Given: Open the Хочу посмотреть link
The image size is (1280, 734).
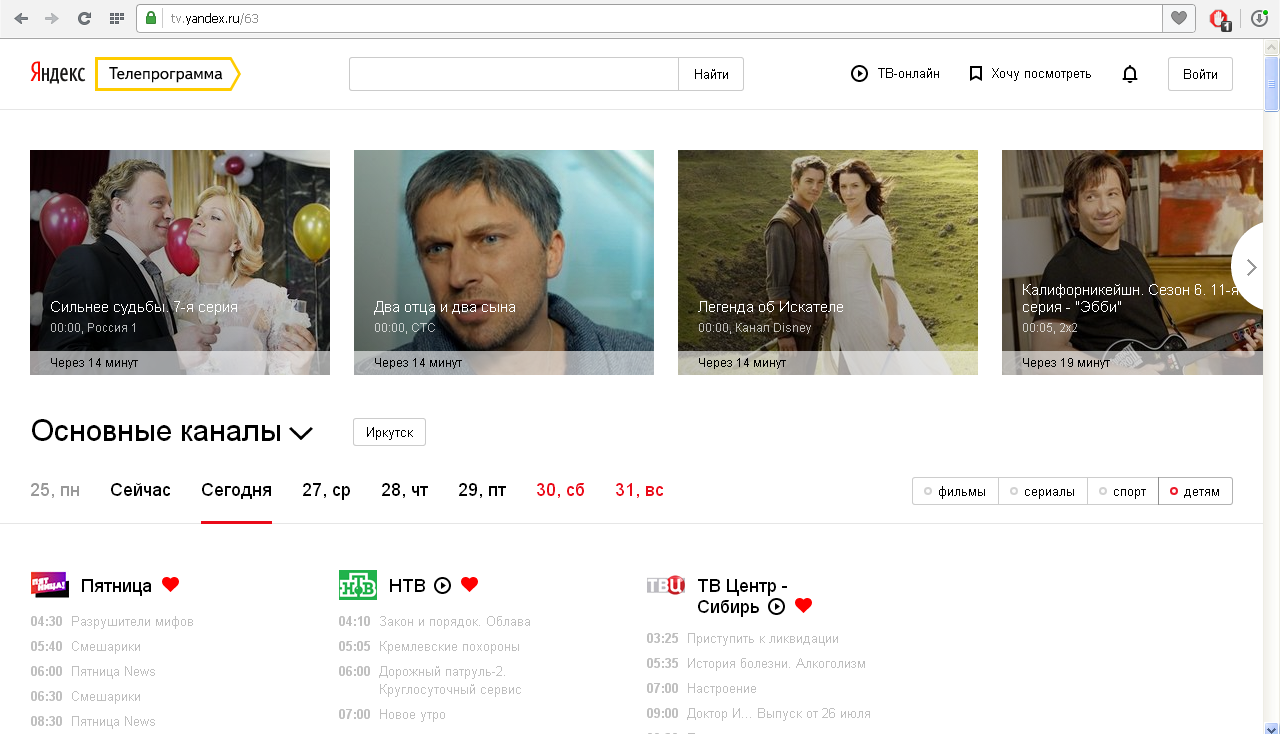Looking at the screenshot, I should pyautogui.click(x=1030, y=74).
